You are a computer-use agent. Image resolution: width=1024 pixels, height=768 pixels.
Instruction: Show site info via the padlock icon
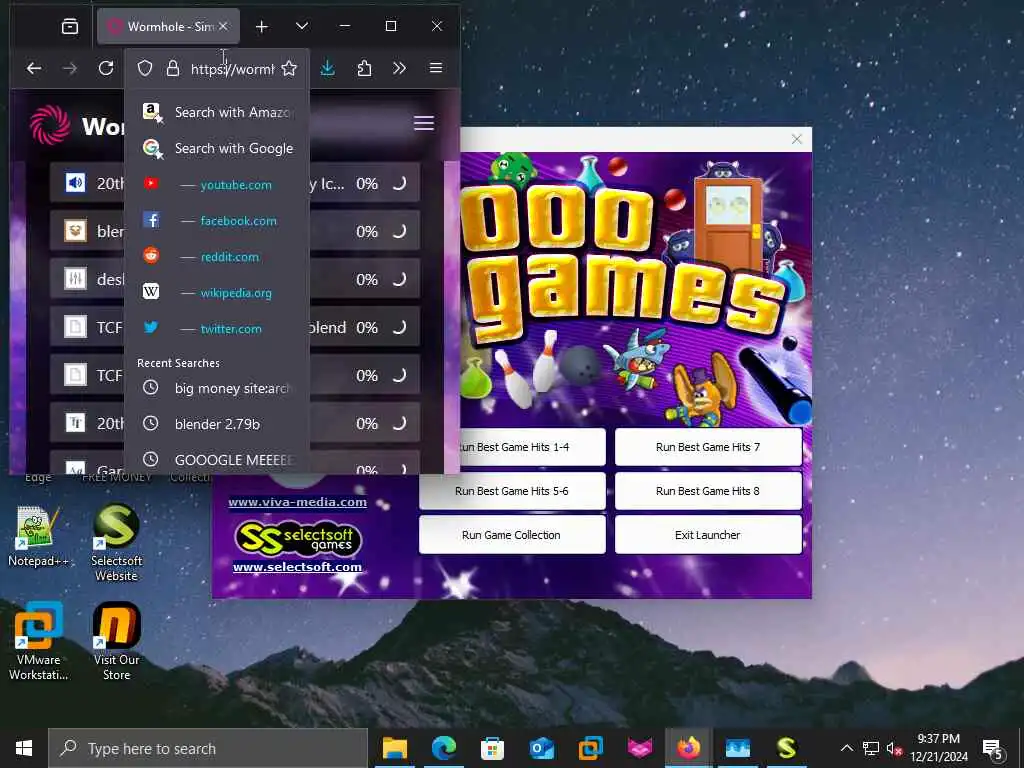[172, 68]
